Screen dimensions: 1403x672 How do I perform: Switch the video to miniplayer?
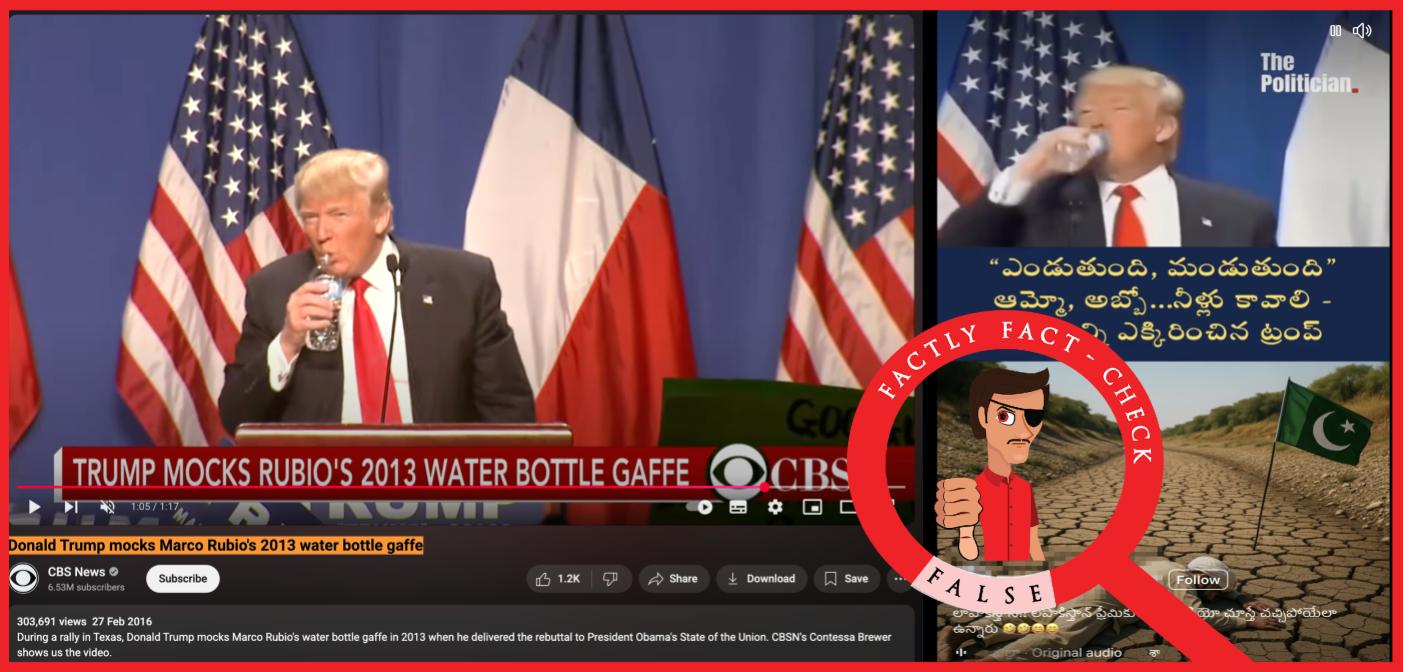pyautogui.click(x=812, y=507)
